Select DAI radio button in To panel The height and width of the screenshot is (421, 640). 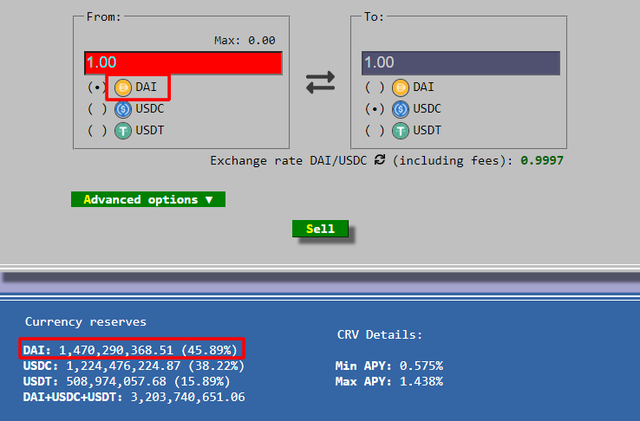click(x=375, y=87)
